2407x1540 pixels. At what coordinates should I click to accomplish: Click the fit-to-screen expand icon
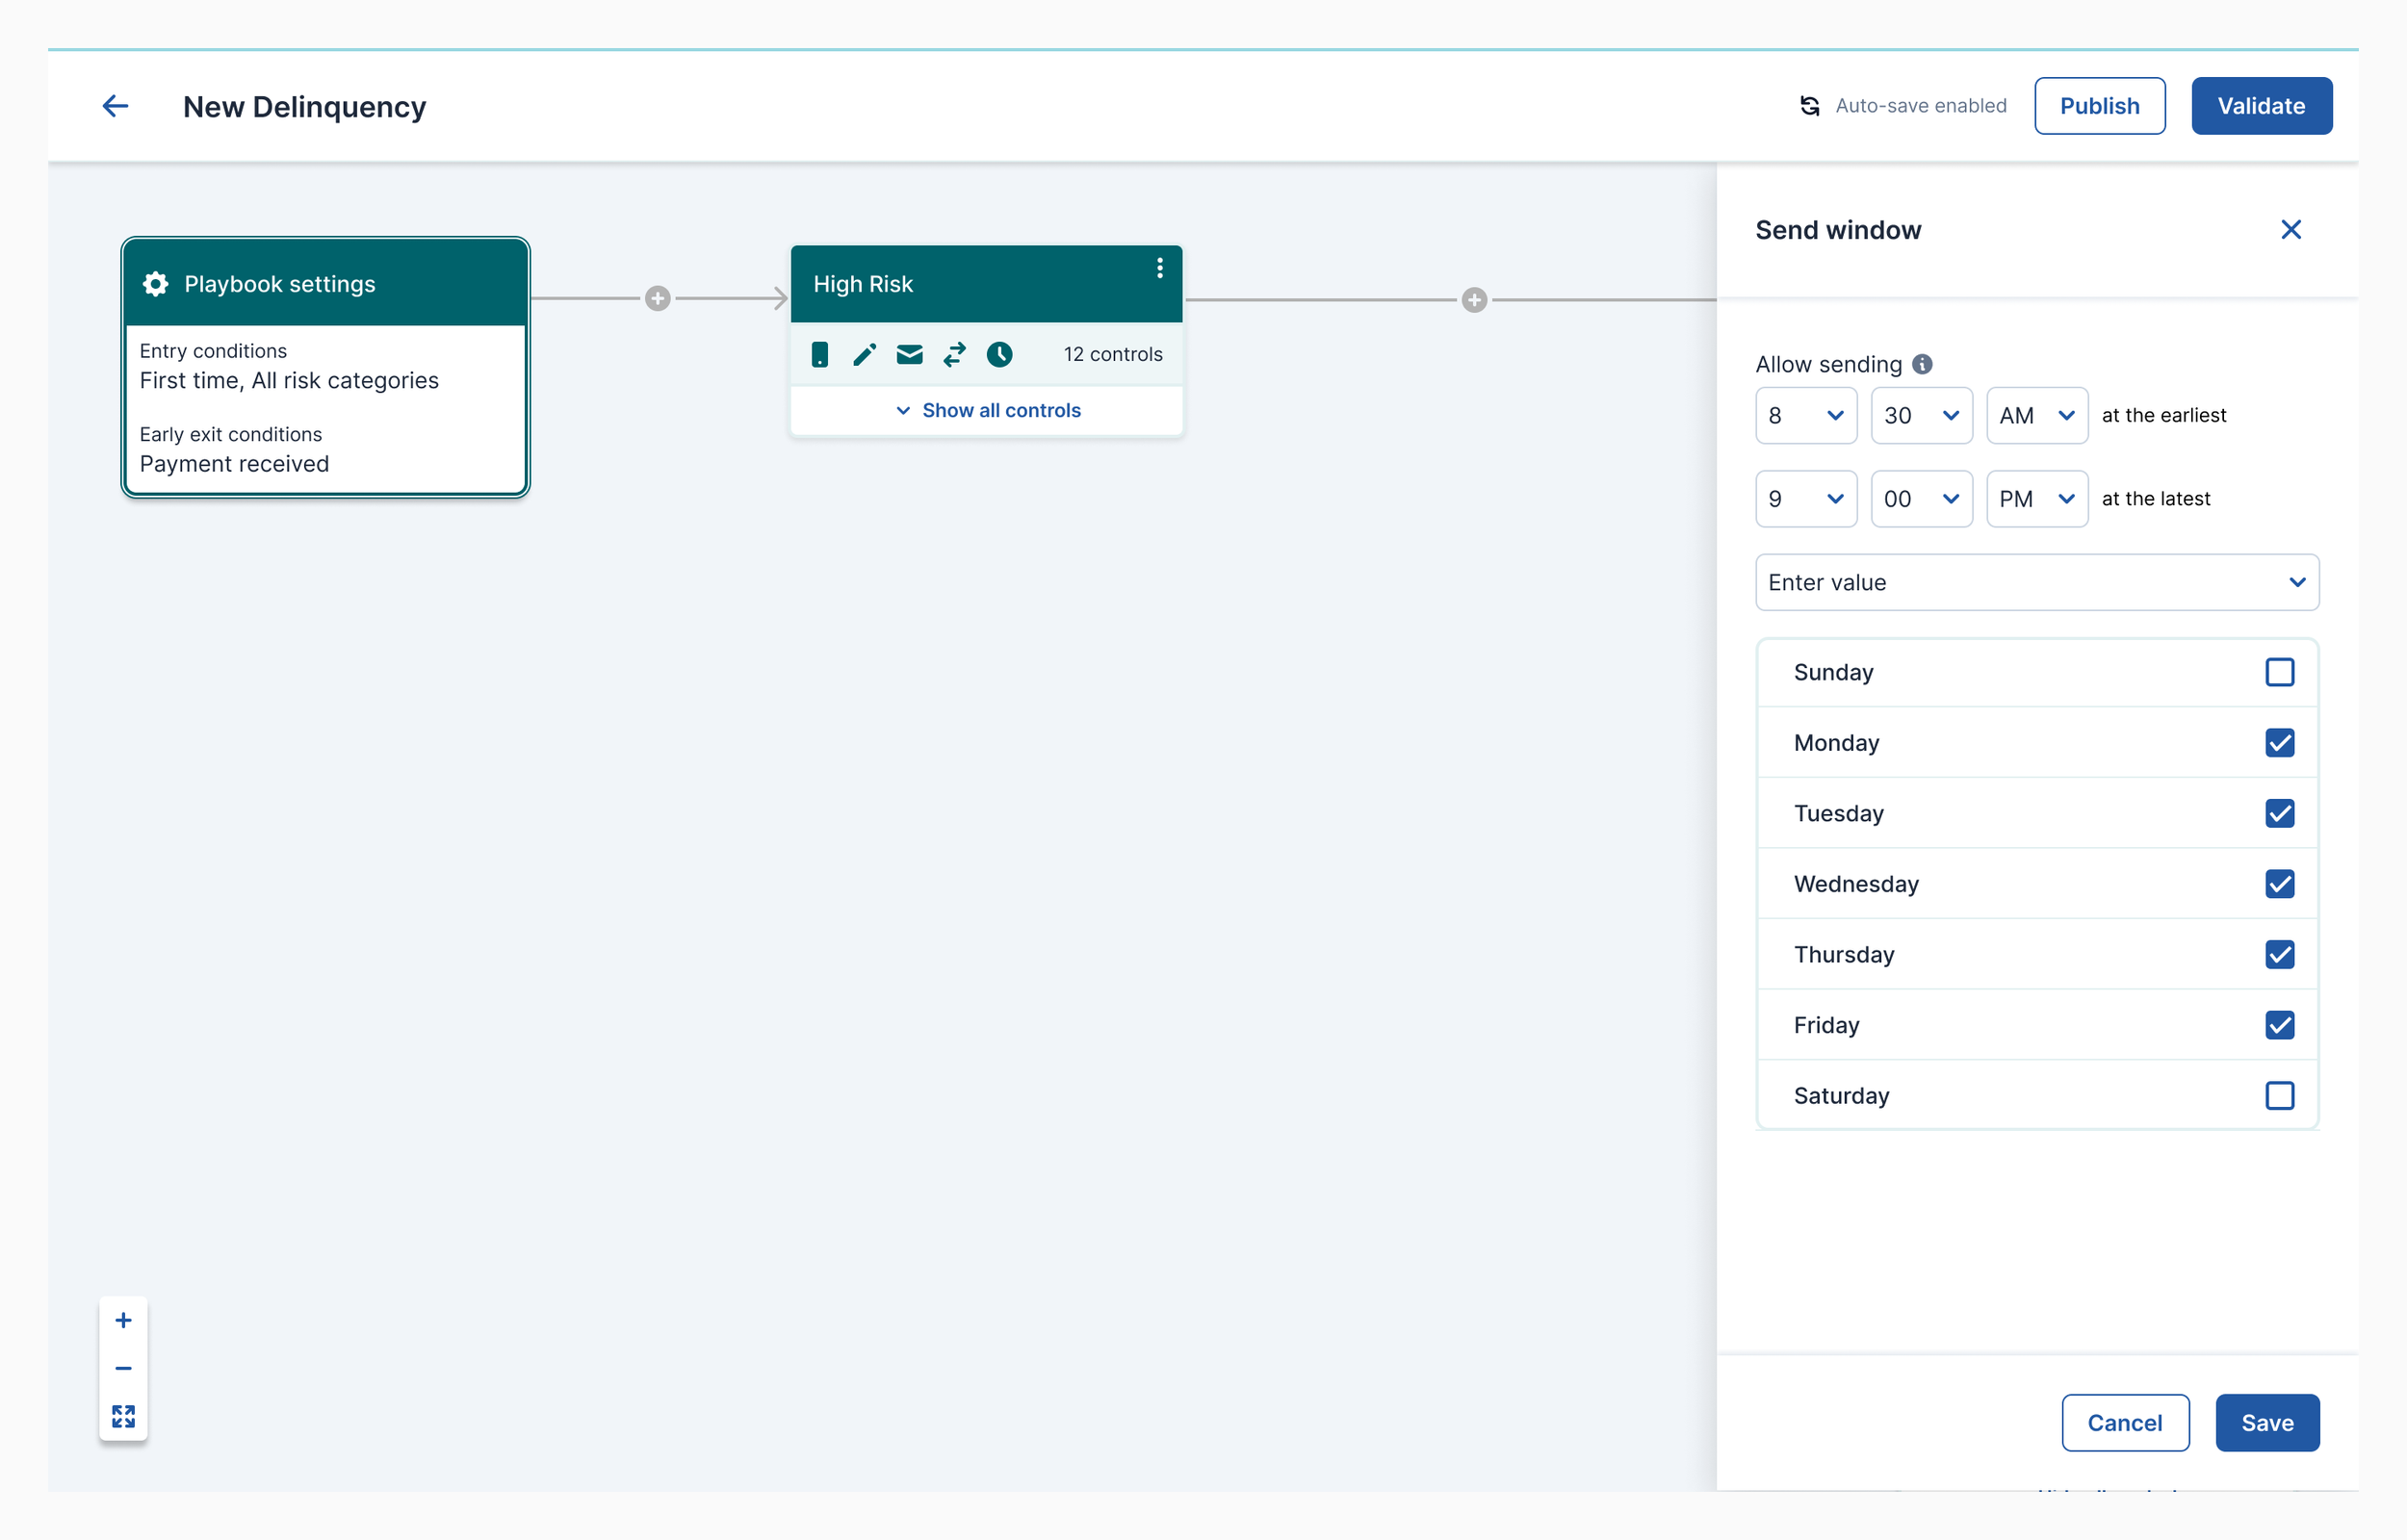[x=123, y=1416]
